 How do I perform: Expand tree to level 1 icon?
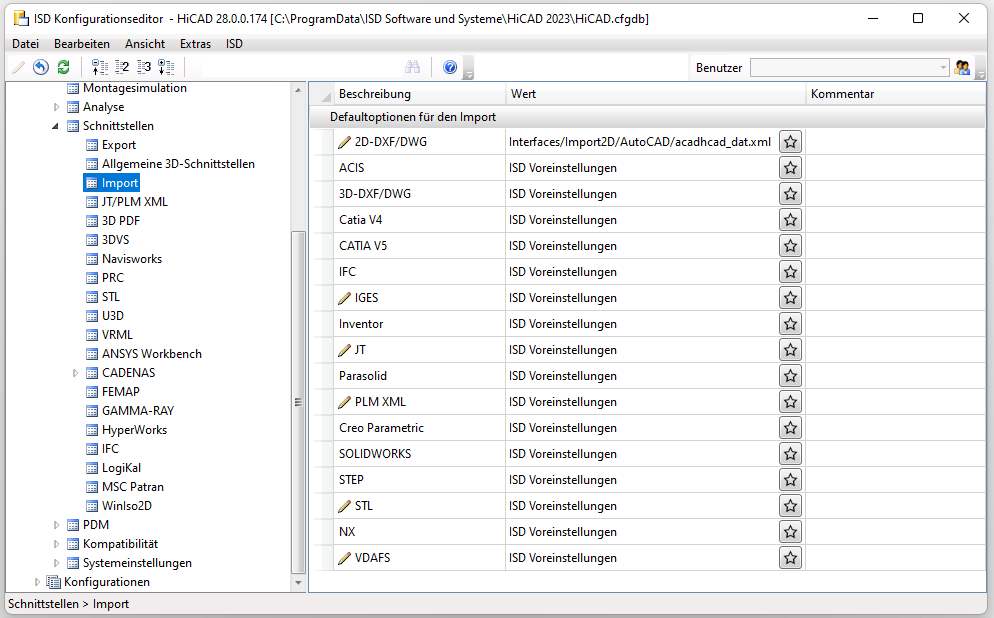(x=100, y=67)
